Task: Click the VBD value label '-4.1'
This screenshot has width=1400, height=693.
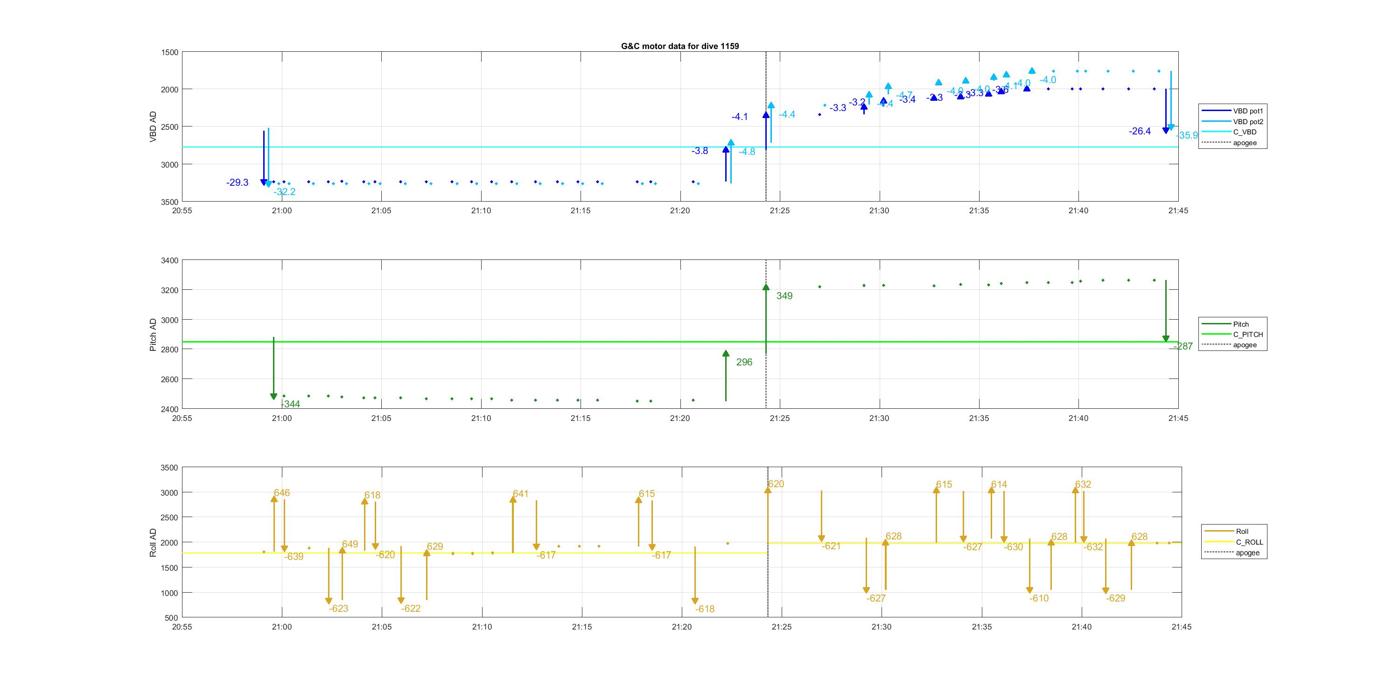Action: tap(739, 118)
